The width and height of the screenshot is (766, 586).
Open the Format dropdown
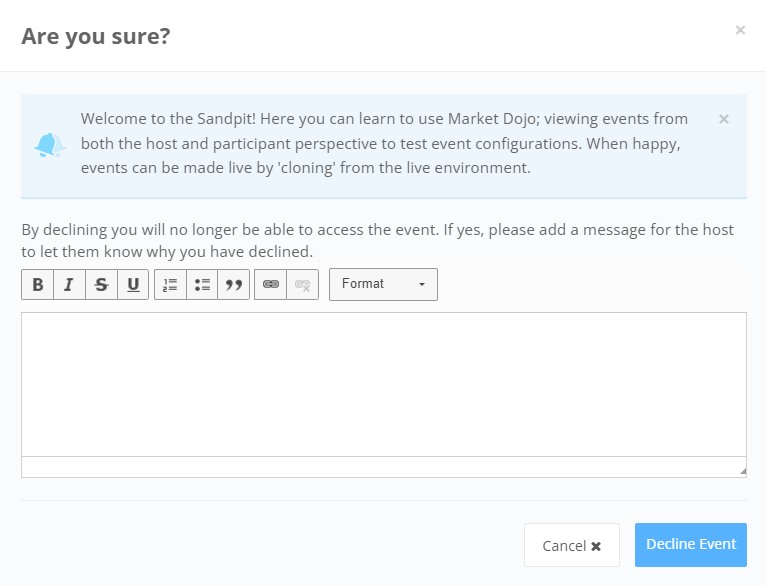tap(383, 284)
